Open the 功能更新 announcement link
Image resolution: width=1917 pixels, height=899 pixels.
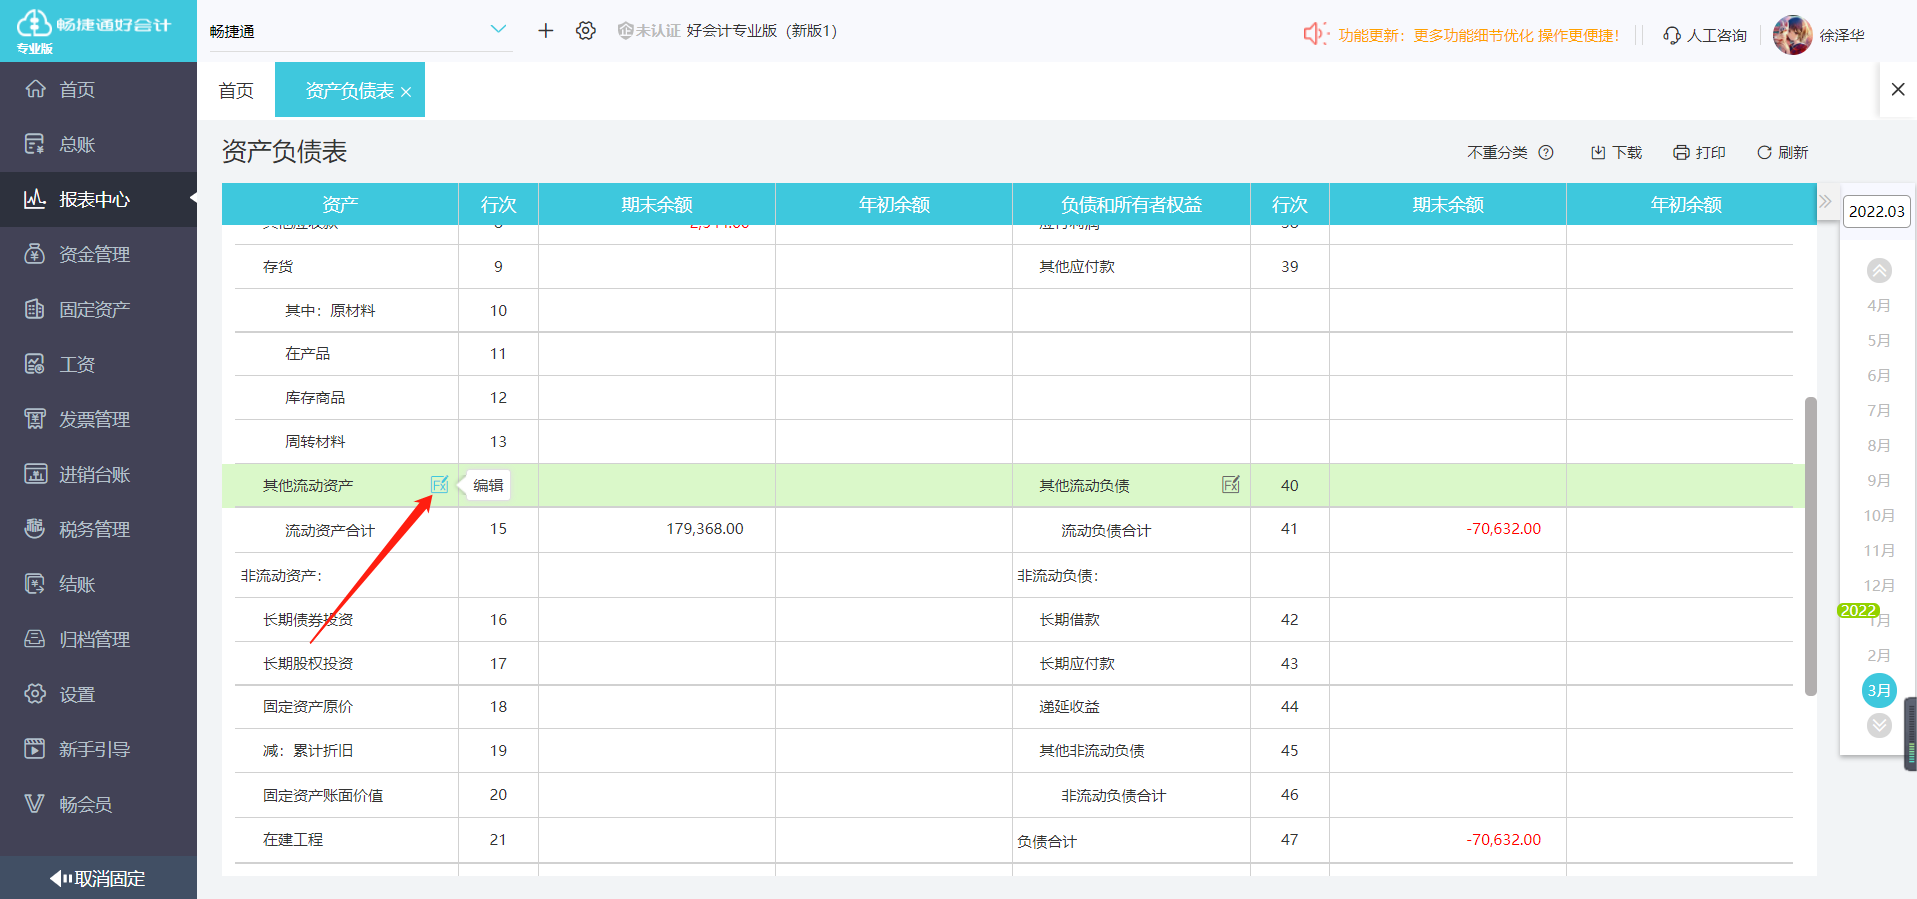pyautogui.click(x=1479, y=35)
